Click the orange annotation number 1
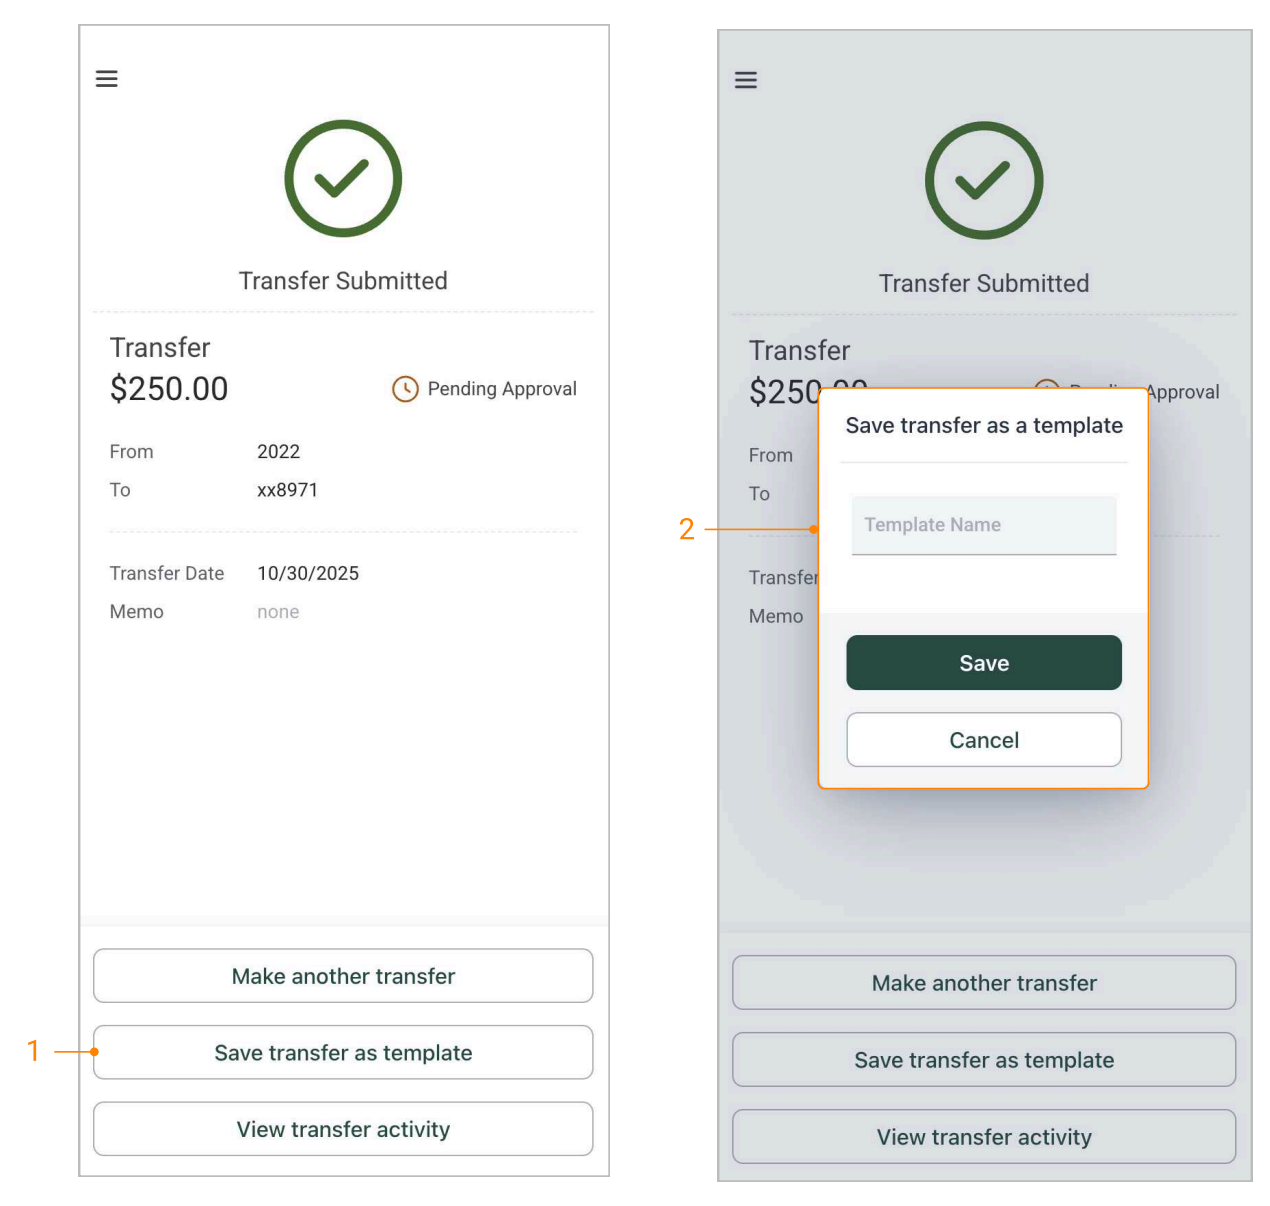1270x1206 pixels. [x=33, y=1051]
